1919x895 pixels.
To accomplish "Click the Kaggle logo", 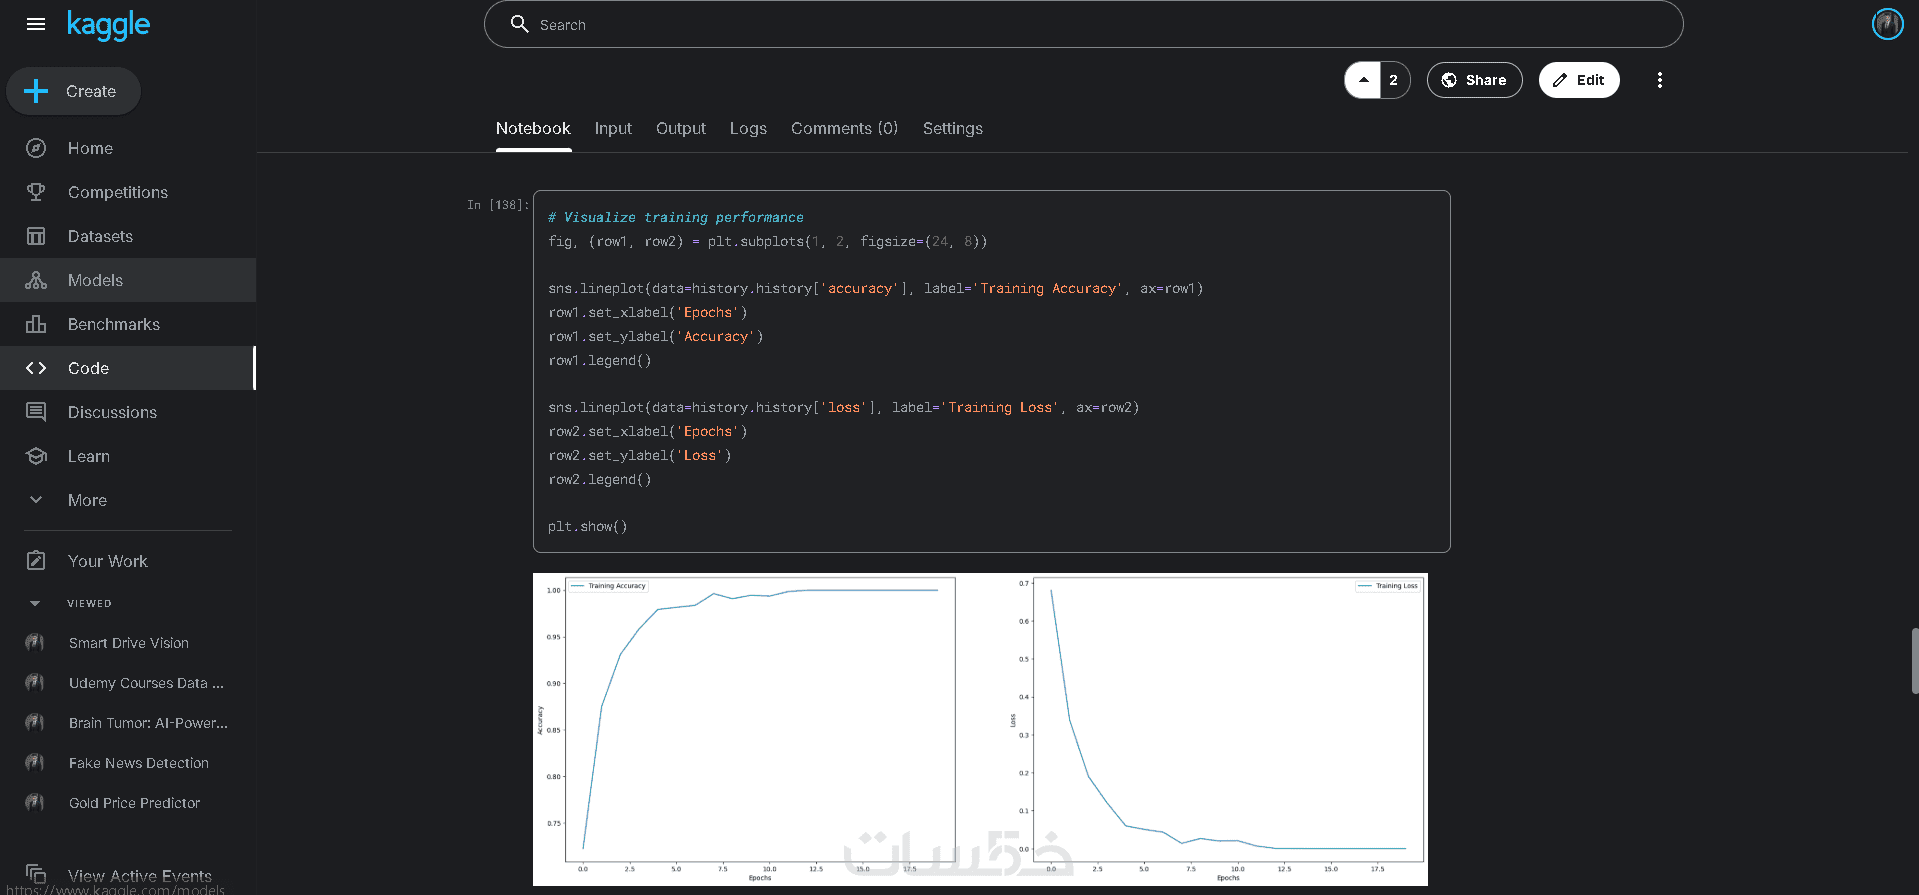I will pyautogui.click(x=108, y=25).
